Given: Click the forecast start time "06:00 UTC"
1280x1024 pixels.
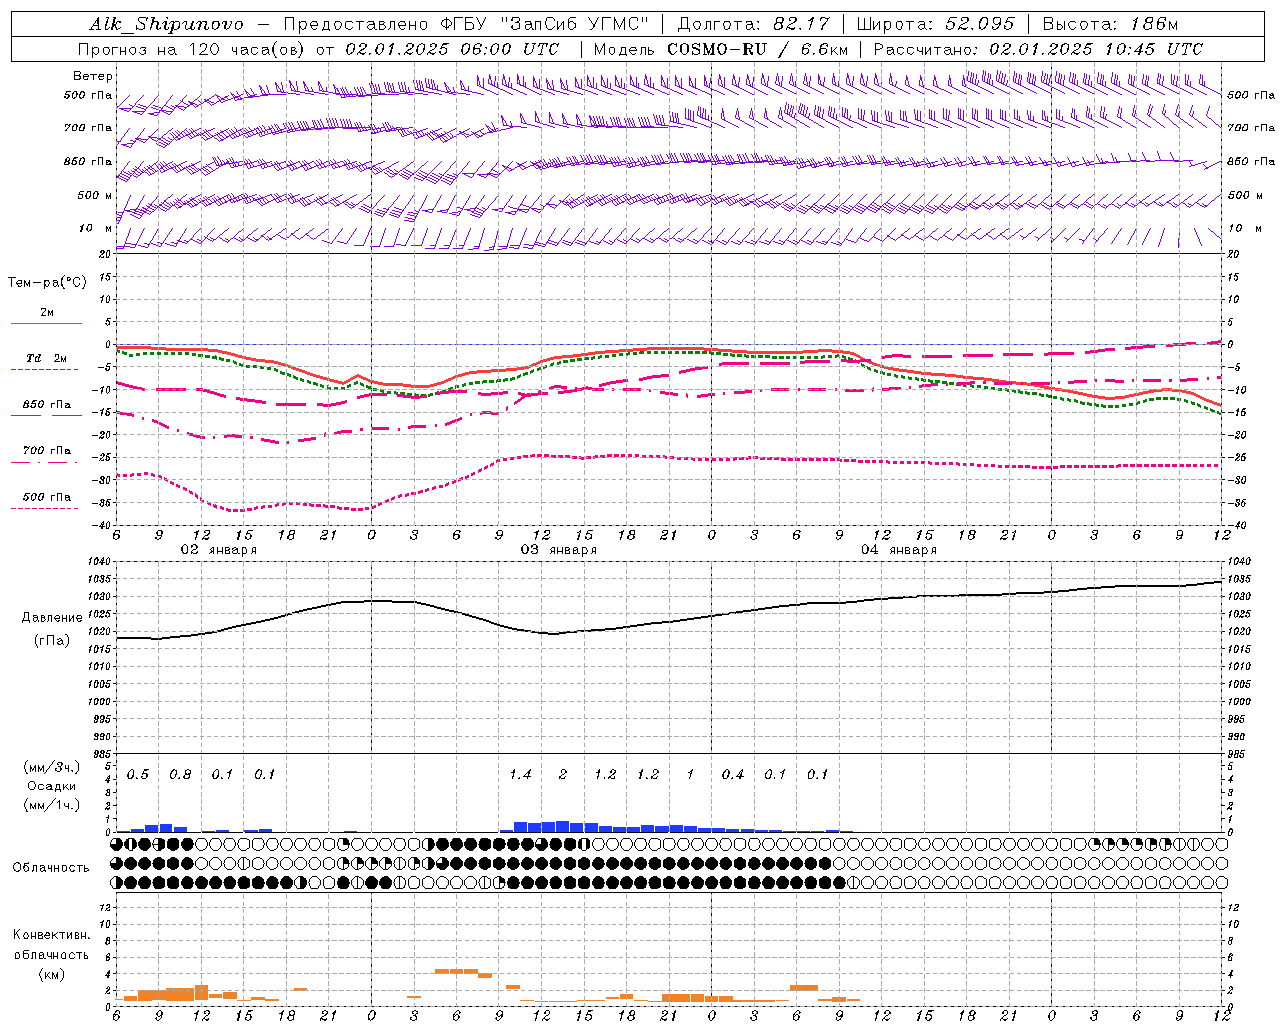Looking at the screenshot, I should (510, 49).
